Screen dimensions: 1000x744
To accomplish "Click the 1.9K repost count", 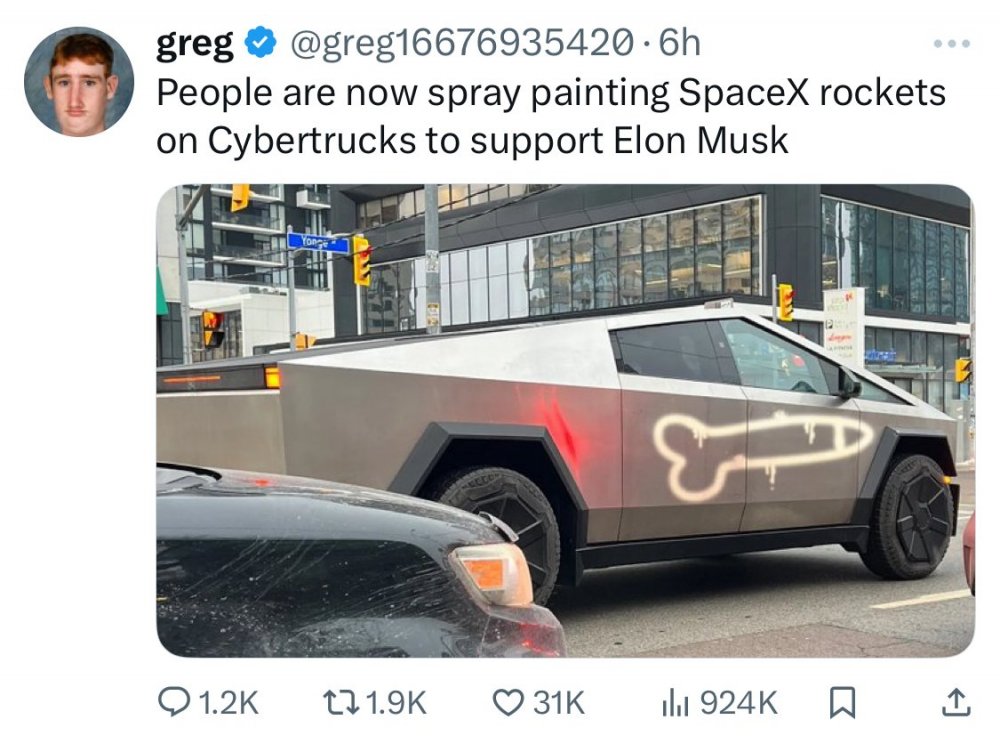I will pyautogui.click(x=397, y=703).
